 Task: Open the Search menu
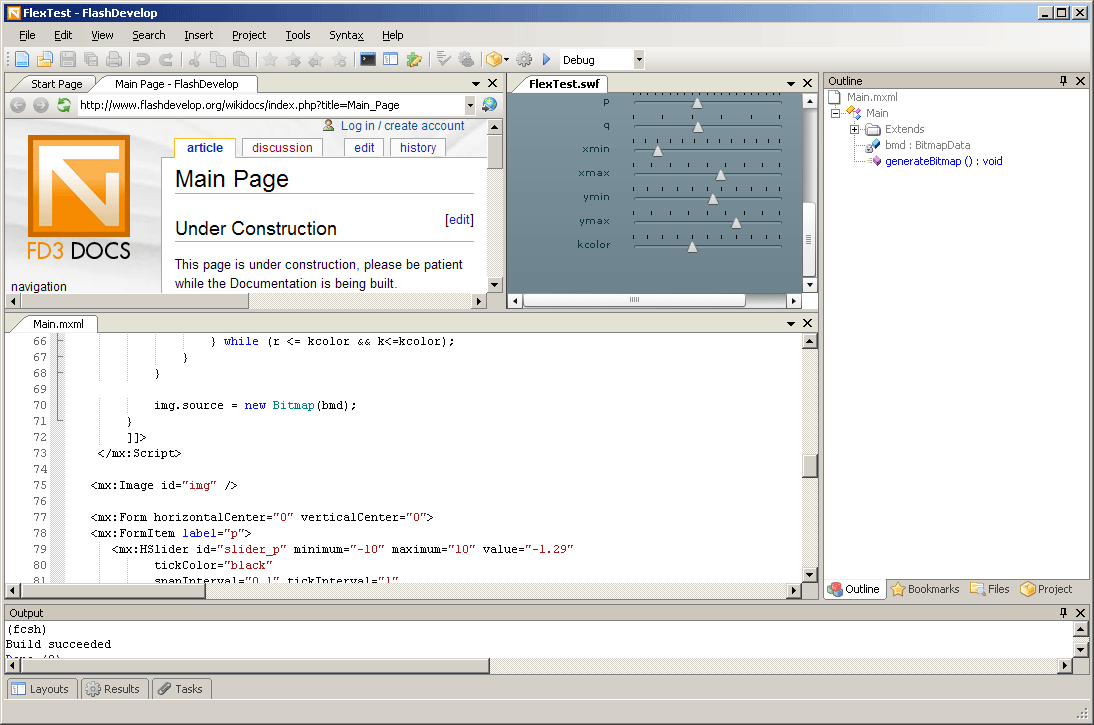(x=149, y=35)
